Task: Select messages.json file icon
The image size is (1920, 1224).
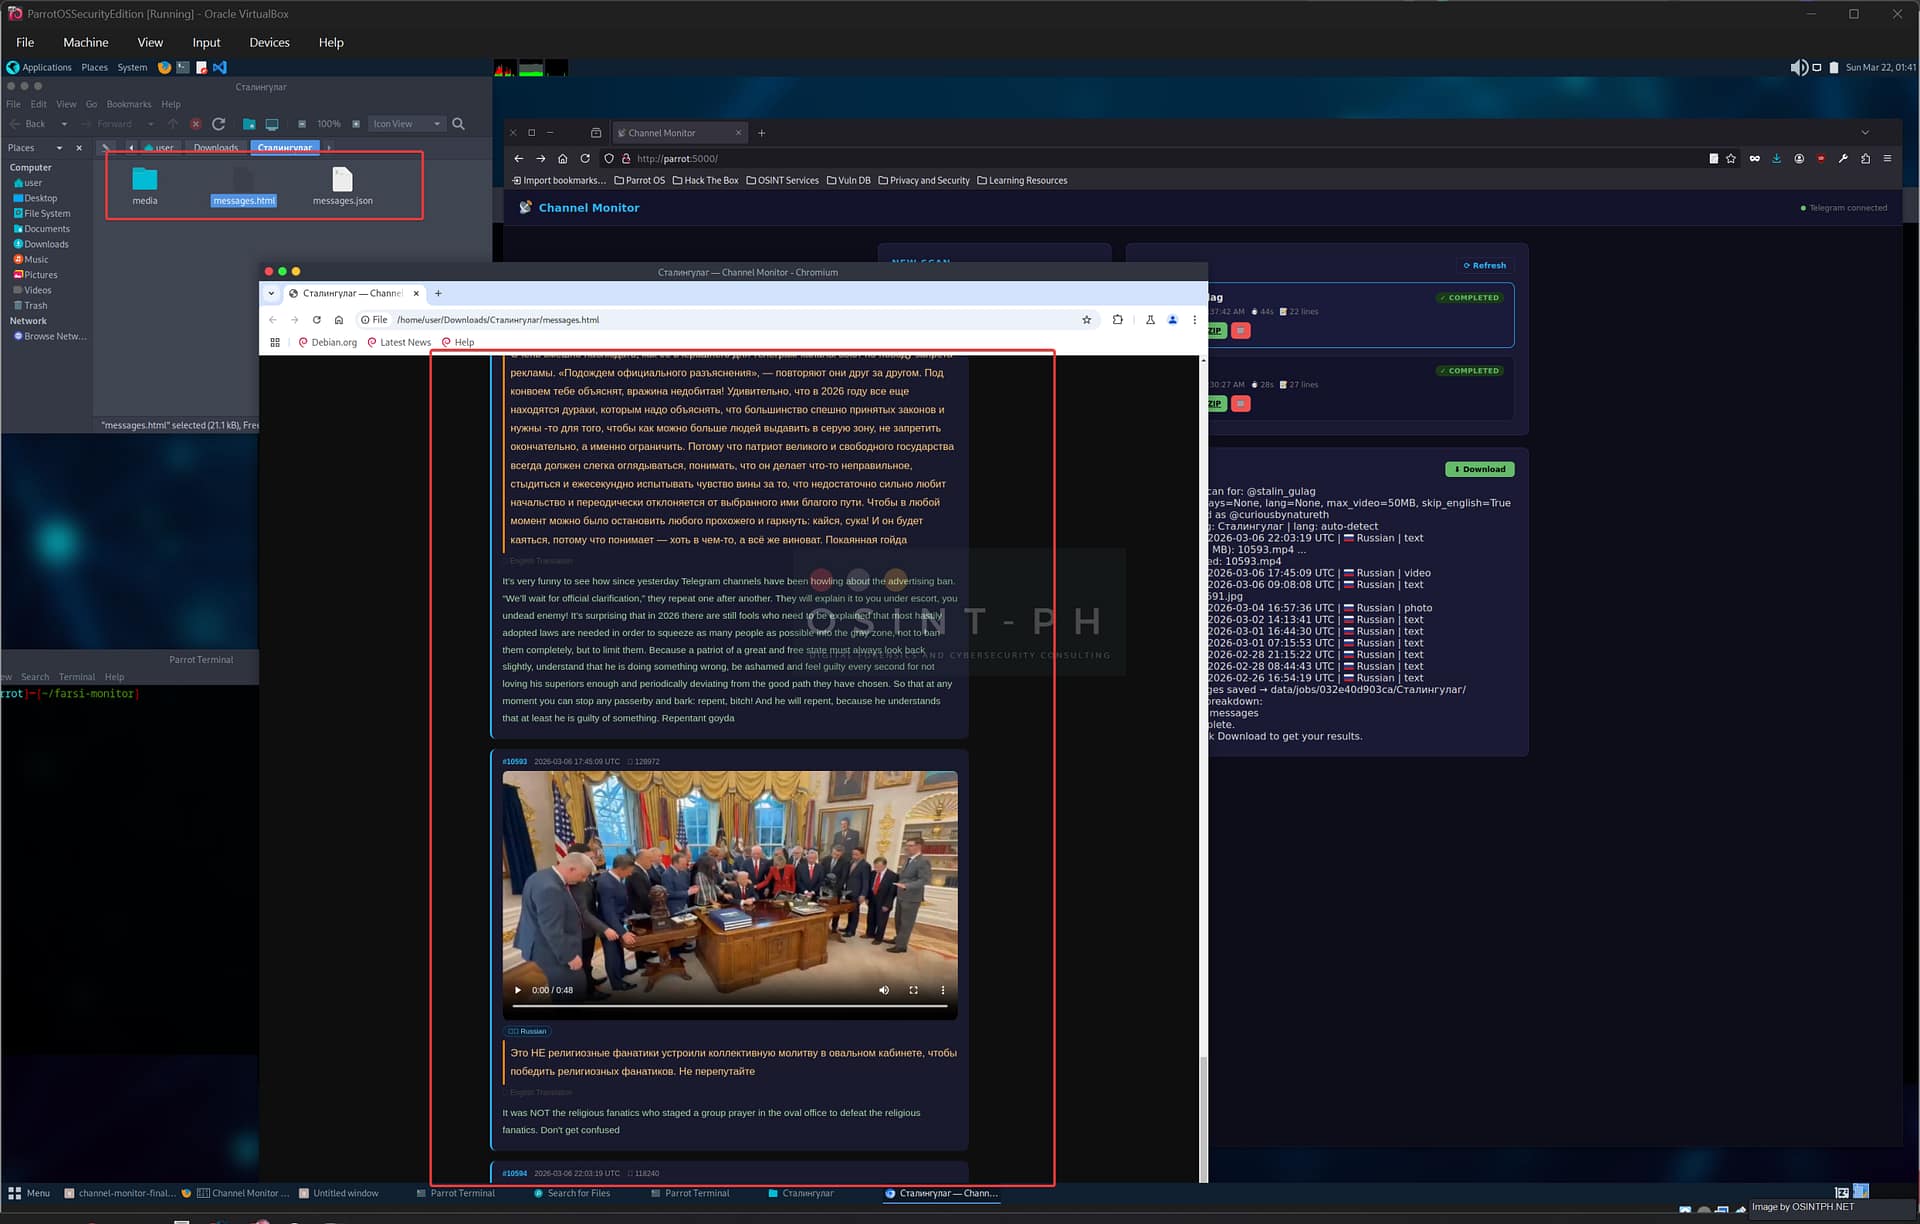Action: 342,180
